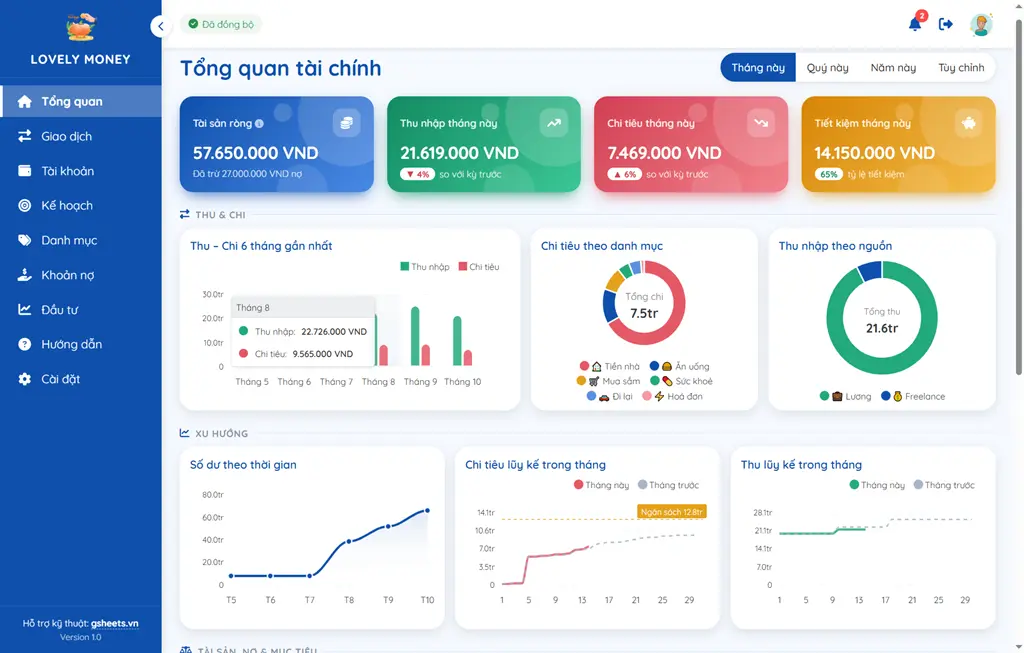Go to the Giao dịch page
Image resolution: width=1024 pixels, height=653 pixels.
81,136
